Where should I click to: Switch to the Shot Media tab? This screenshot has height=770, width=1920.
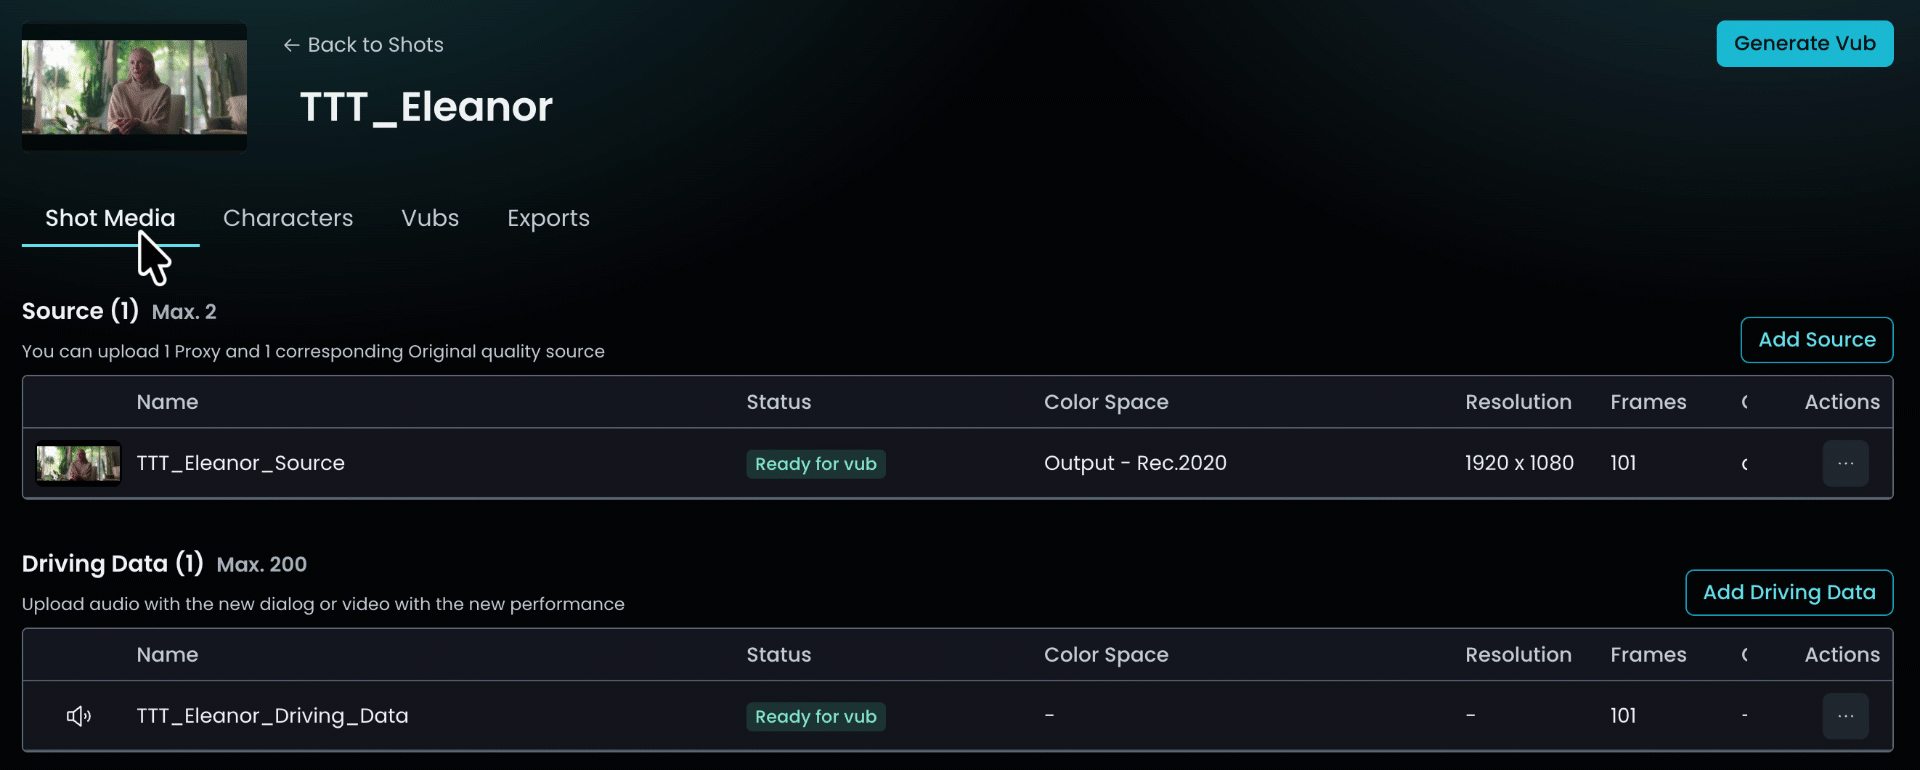coord(110,218)
